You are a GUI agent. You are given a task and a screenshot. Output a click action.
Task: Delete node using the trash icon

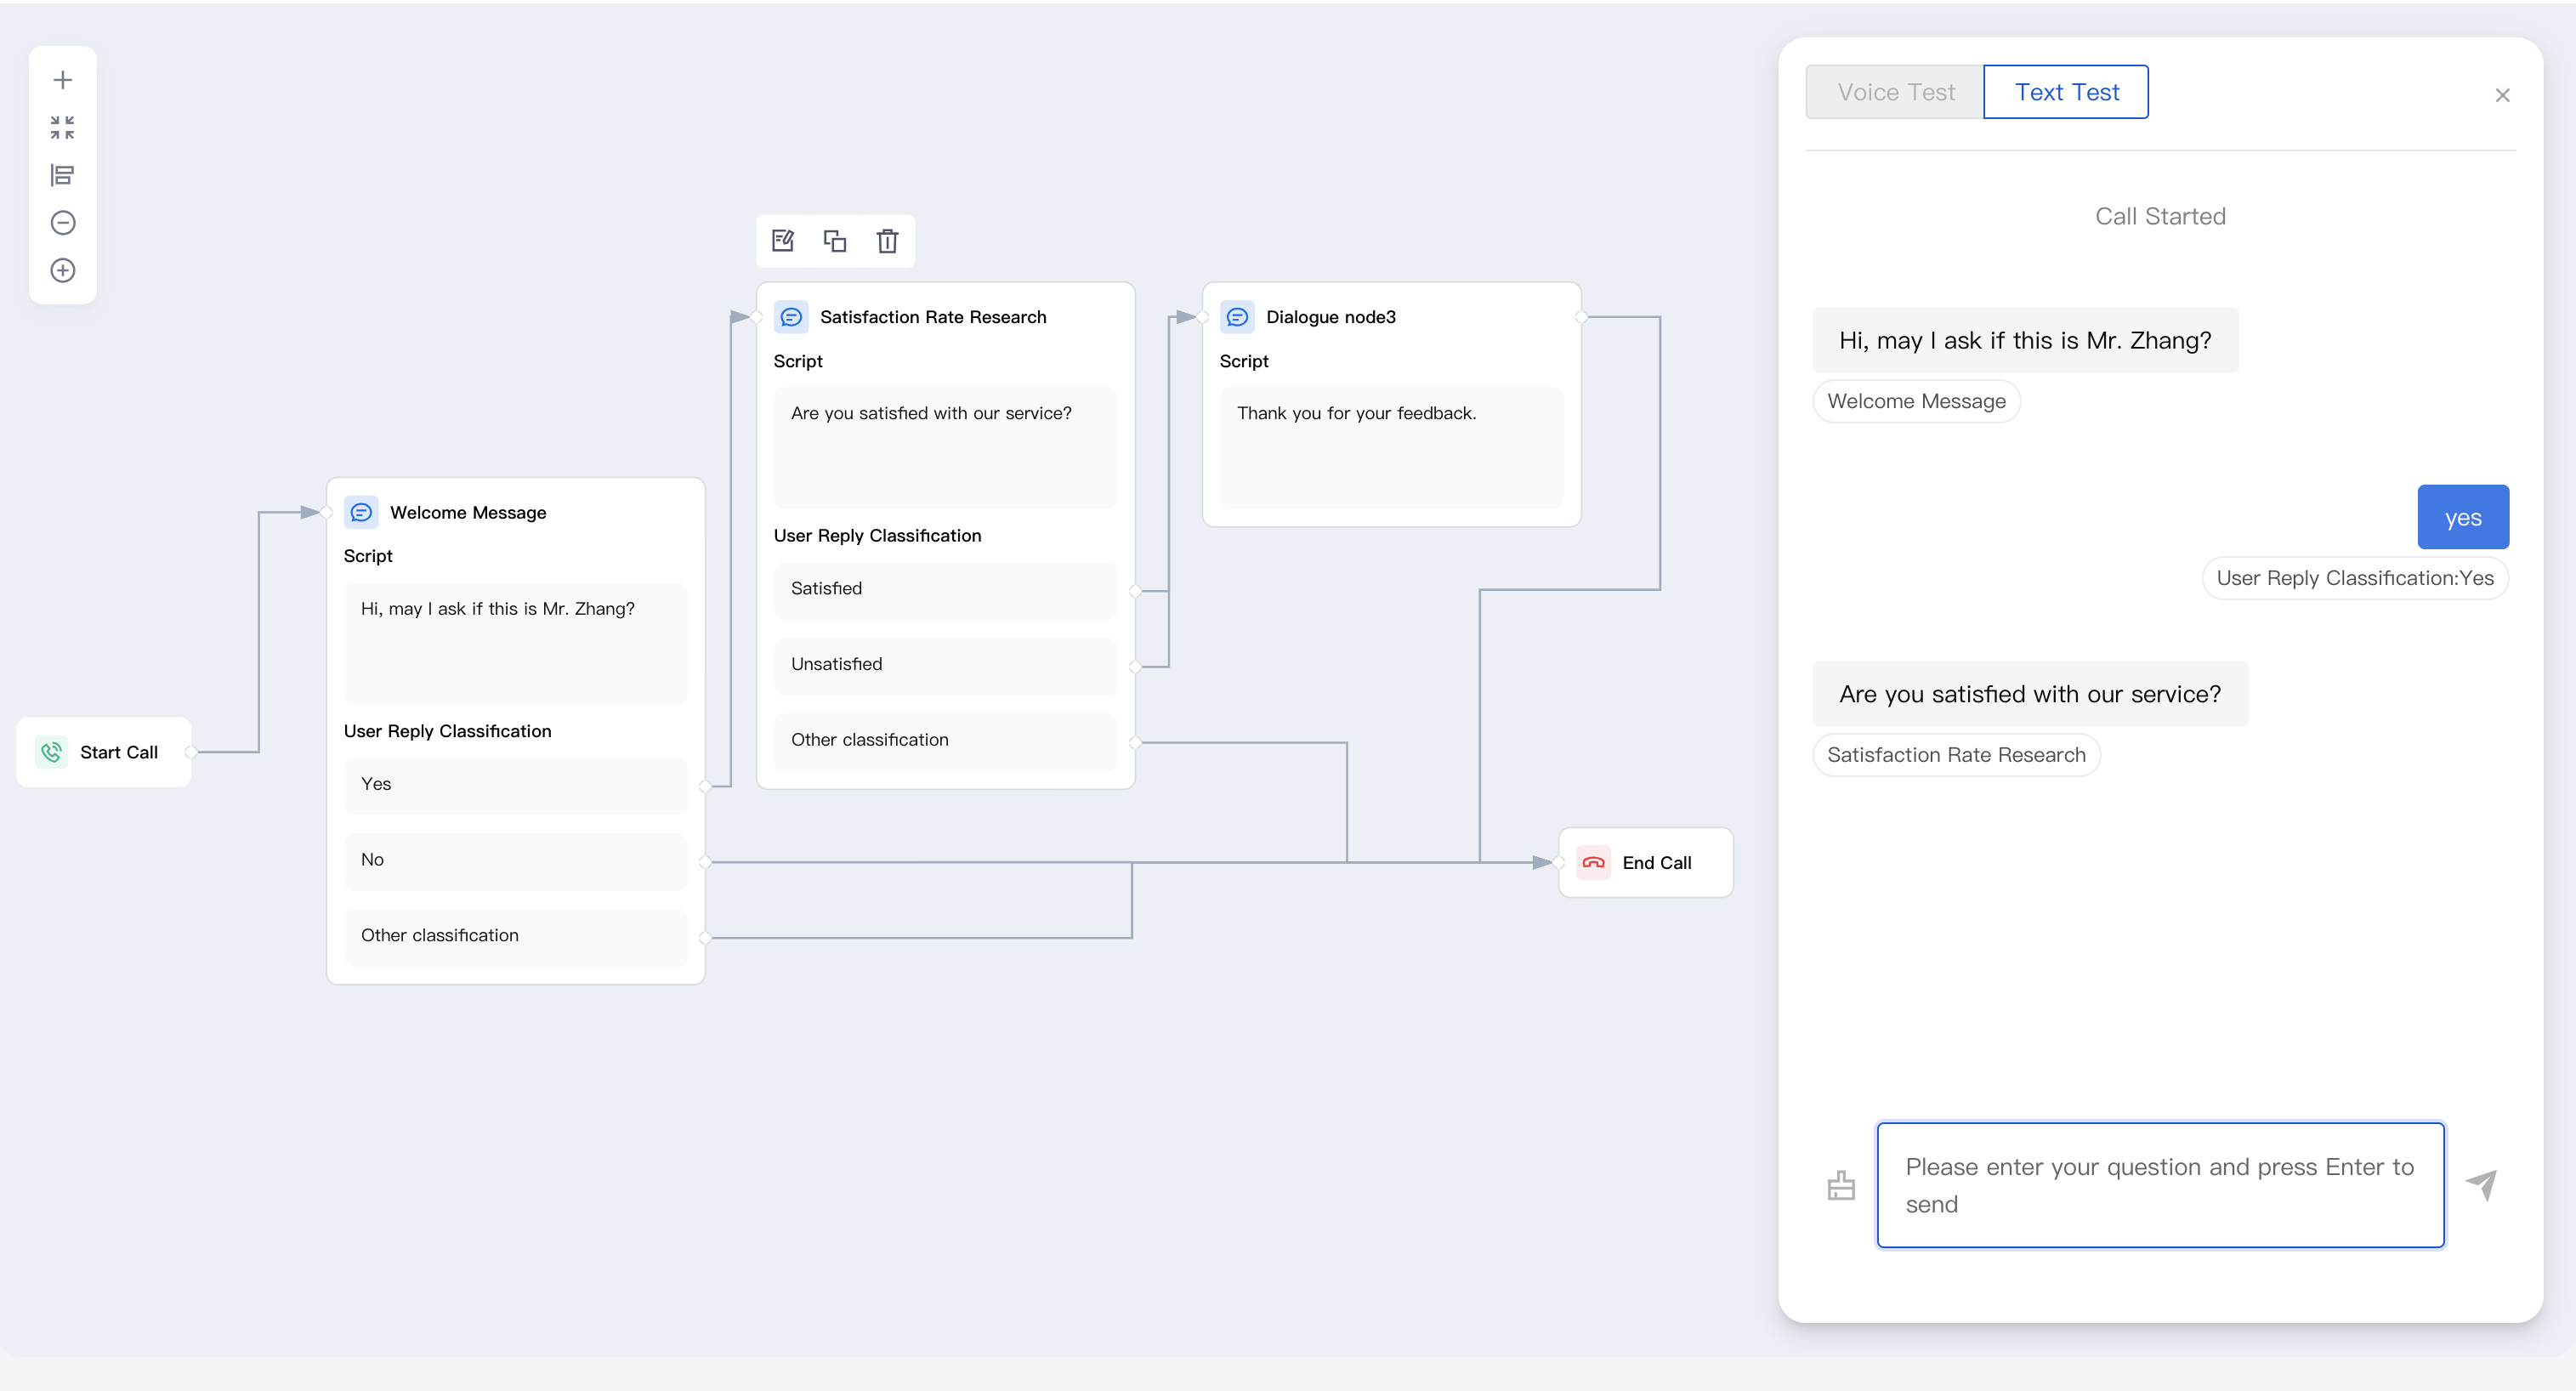887,241
